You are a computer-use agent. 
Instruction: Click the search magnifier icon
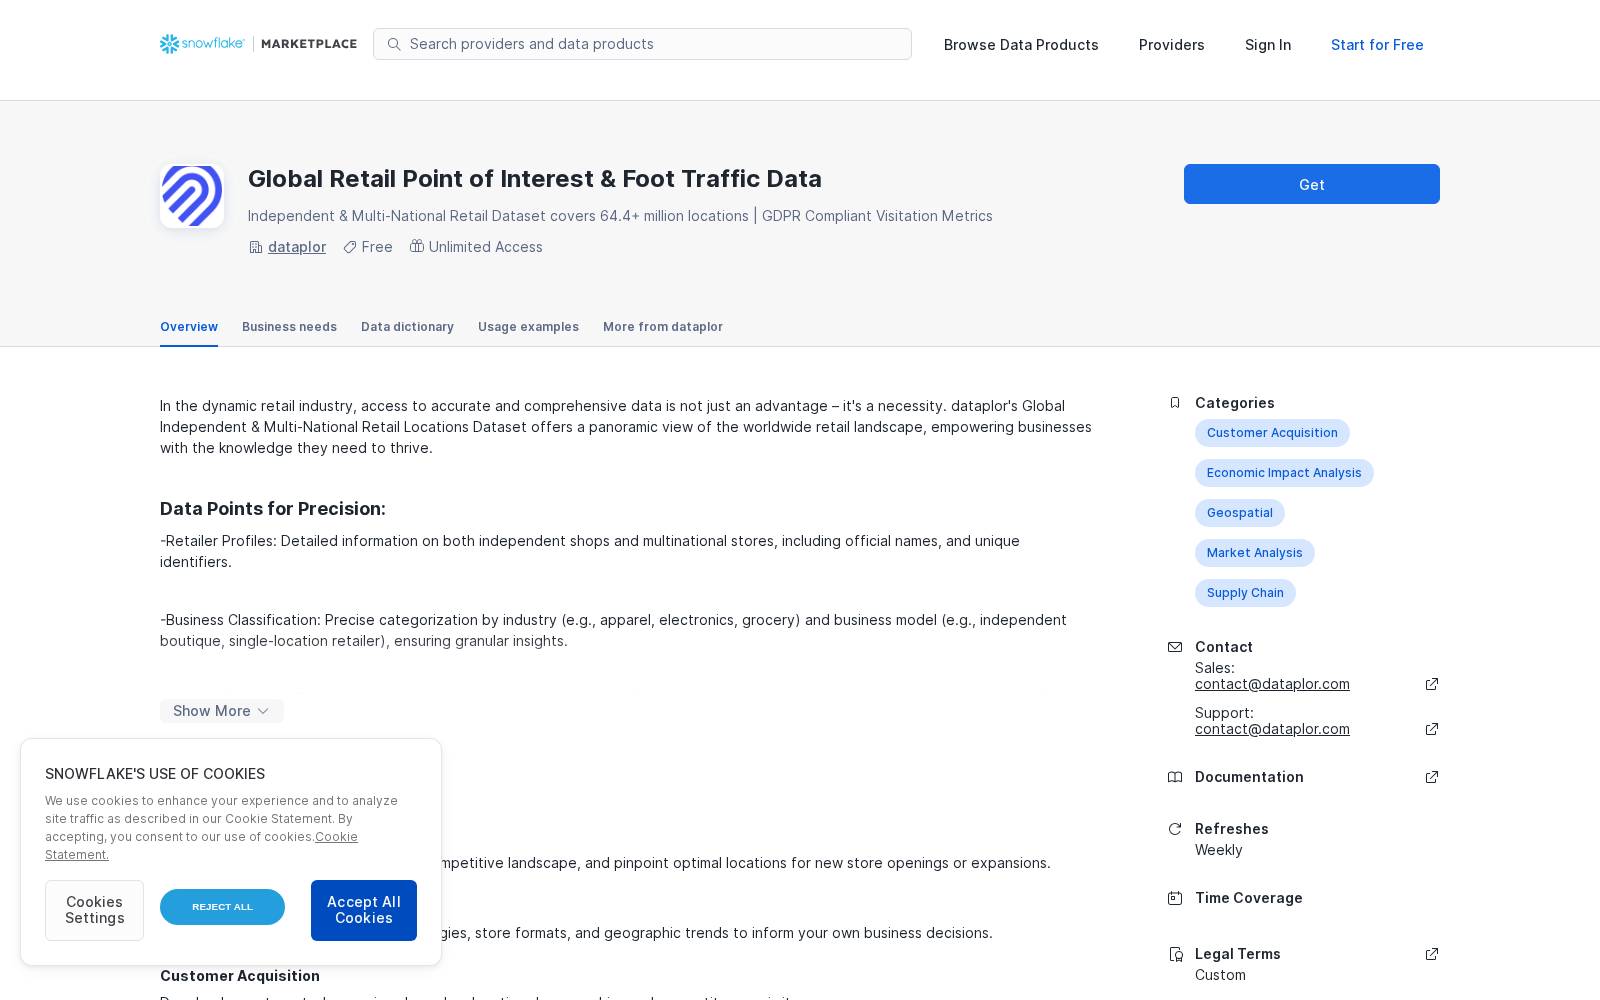pyautogui.click(x=394, y=44)
